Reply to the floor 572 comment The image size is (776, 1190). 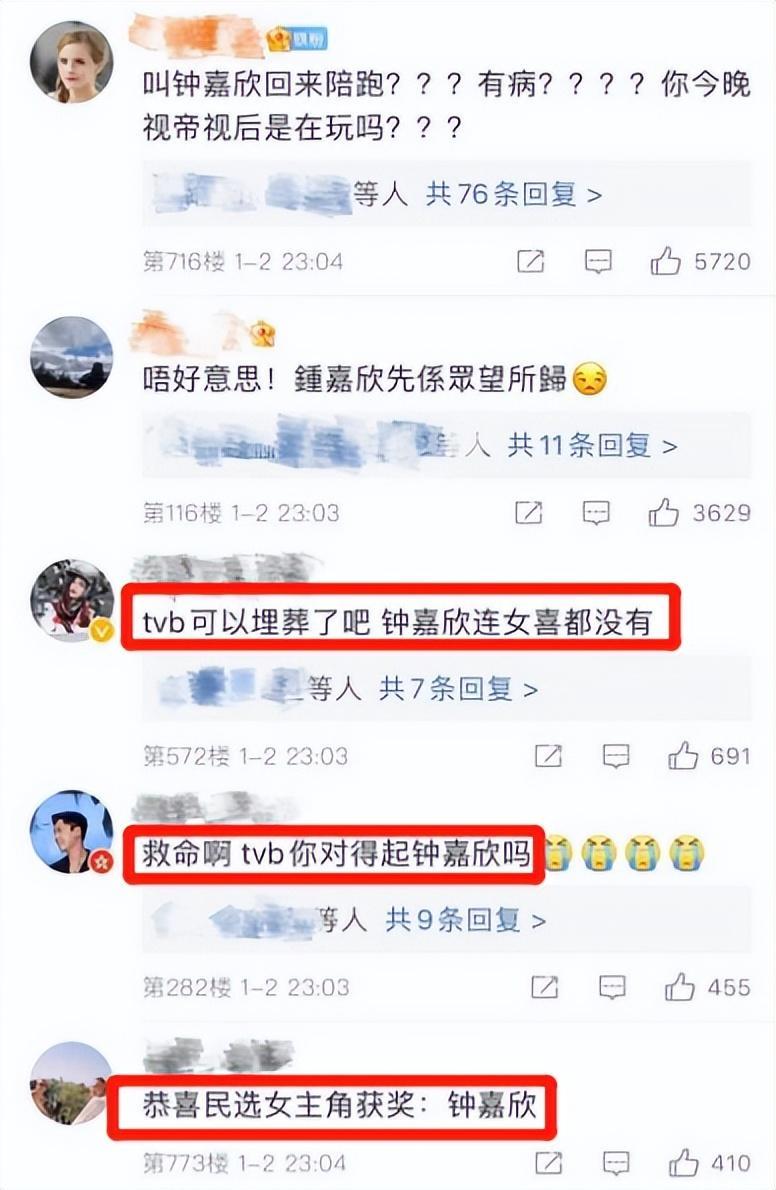616,756
